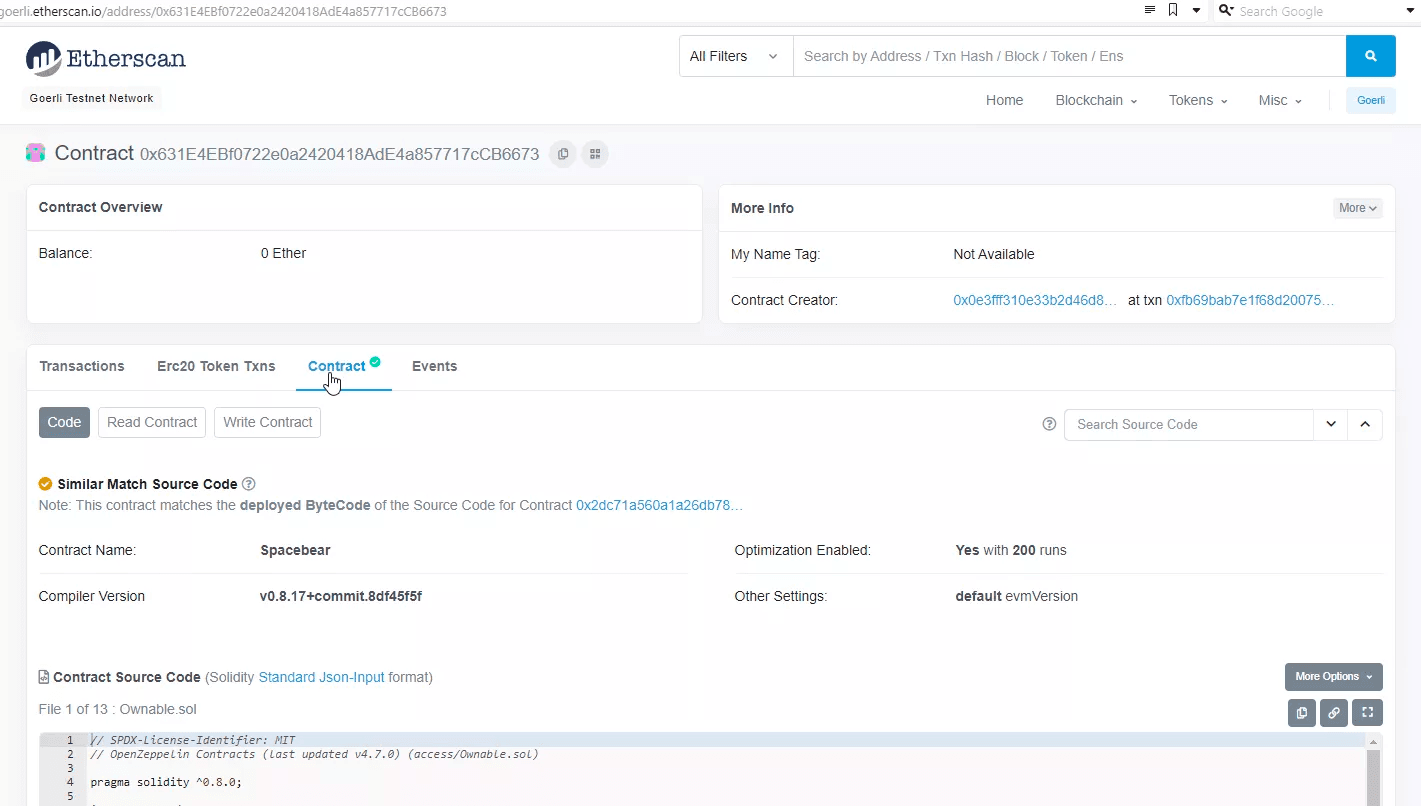Screen dimensions: 1421x806
Task: Click Similar Match help question icon
Action: [249, 484]
